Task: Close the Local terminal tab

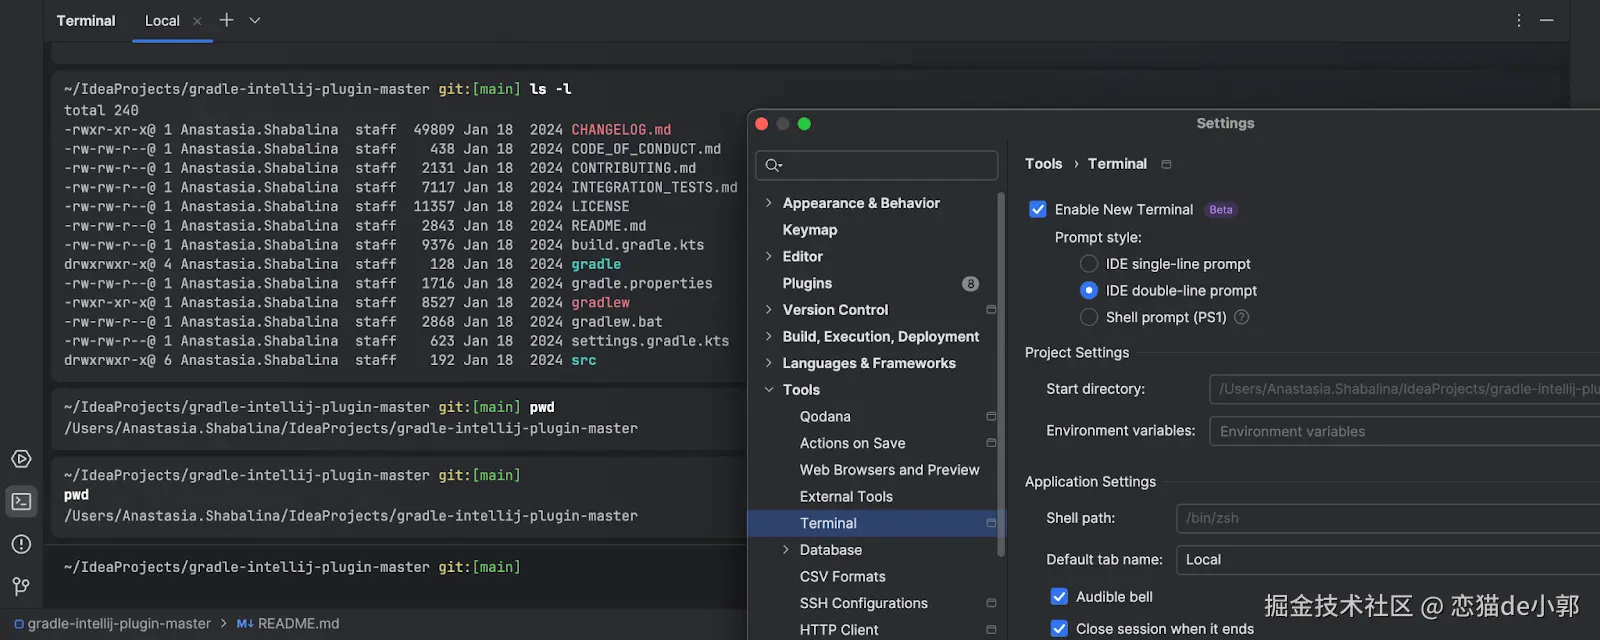Action: pyautogui.click(x=197, y=21)
